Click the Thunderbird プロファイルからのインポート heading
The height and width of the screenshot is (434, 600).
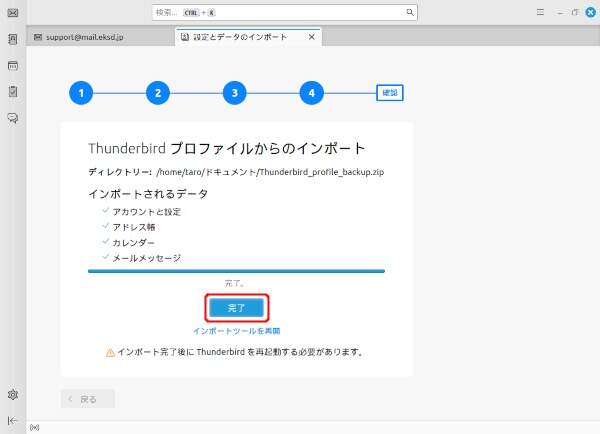click(x=227, y=148)
